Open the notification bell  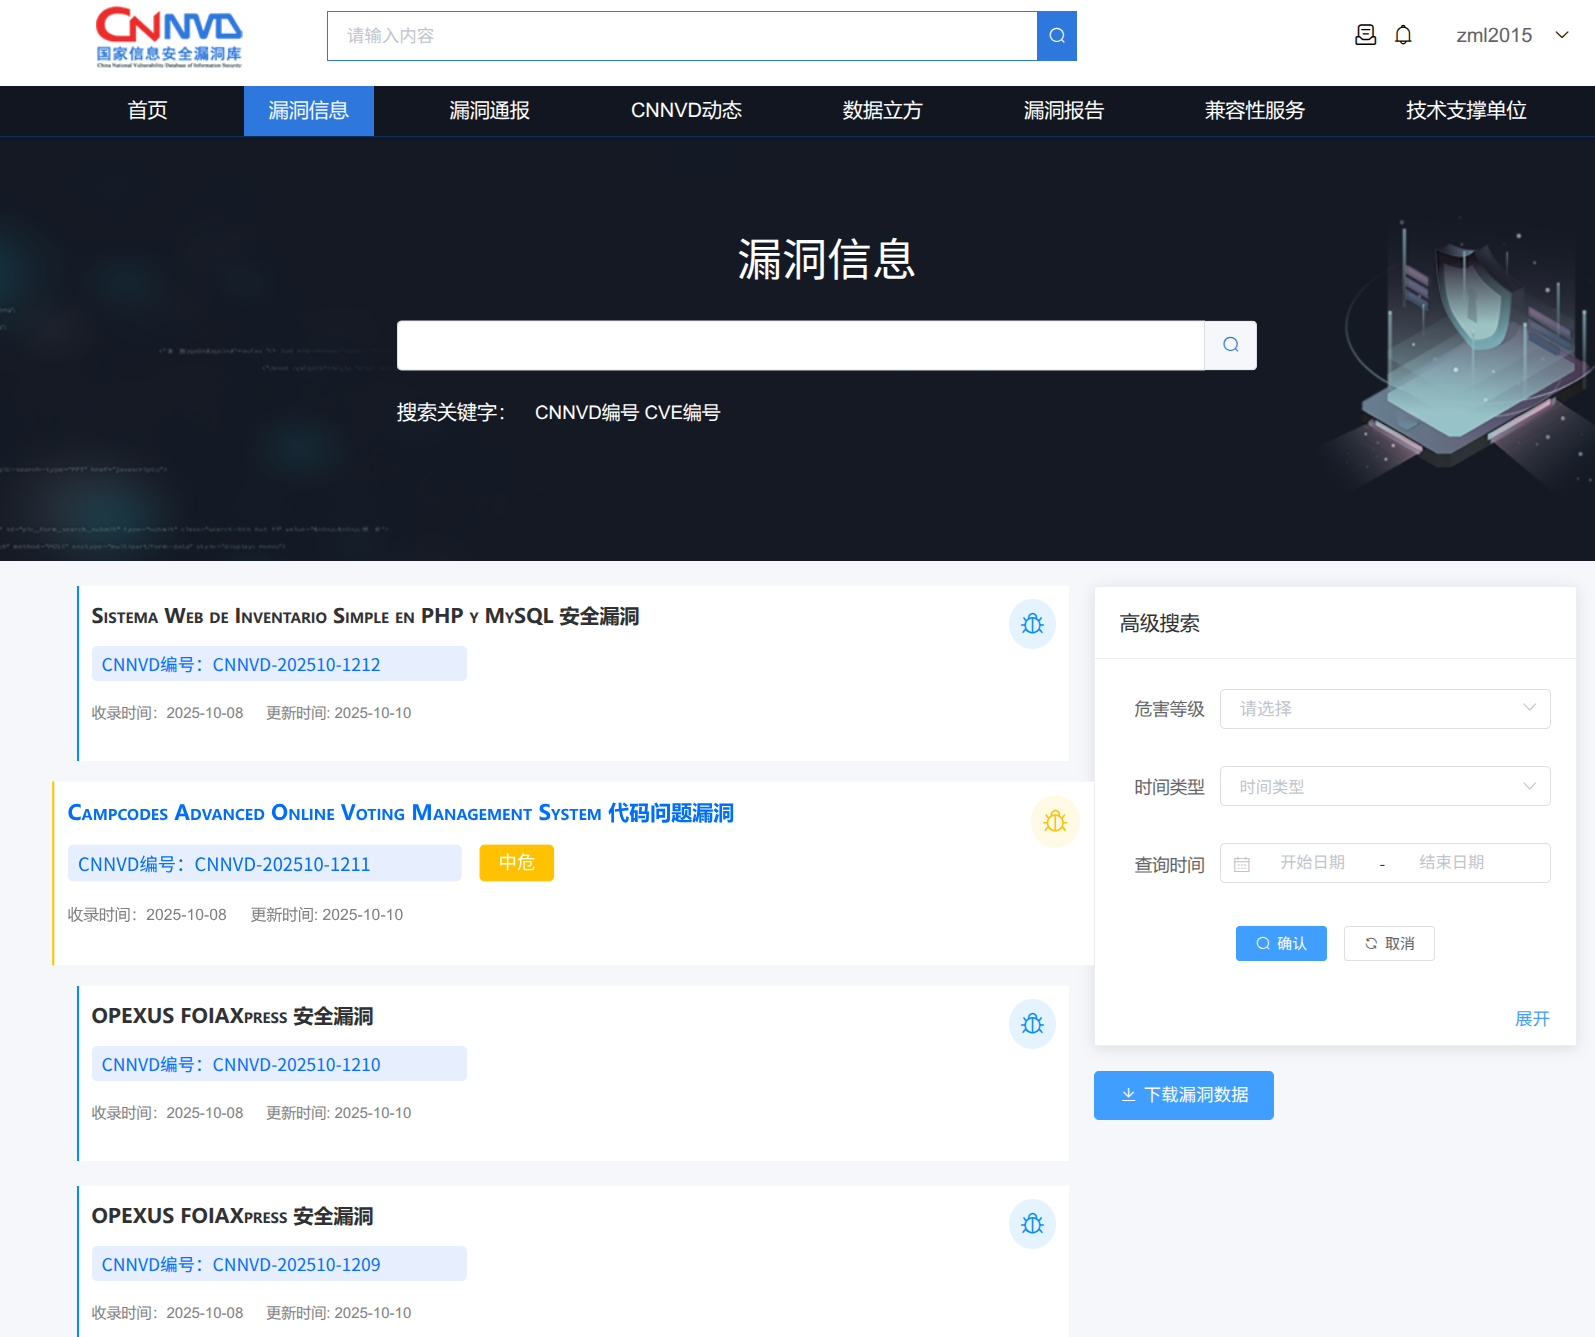tap(1403, 35)
